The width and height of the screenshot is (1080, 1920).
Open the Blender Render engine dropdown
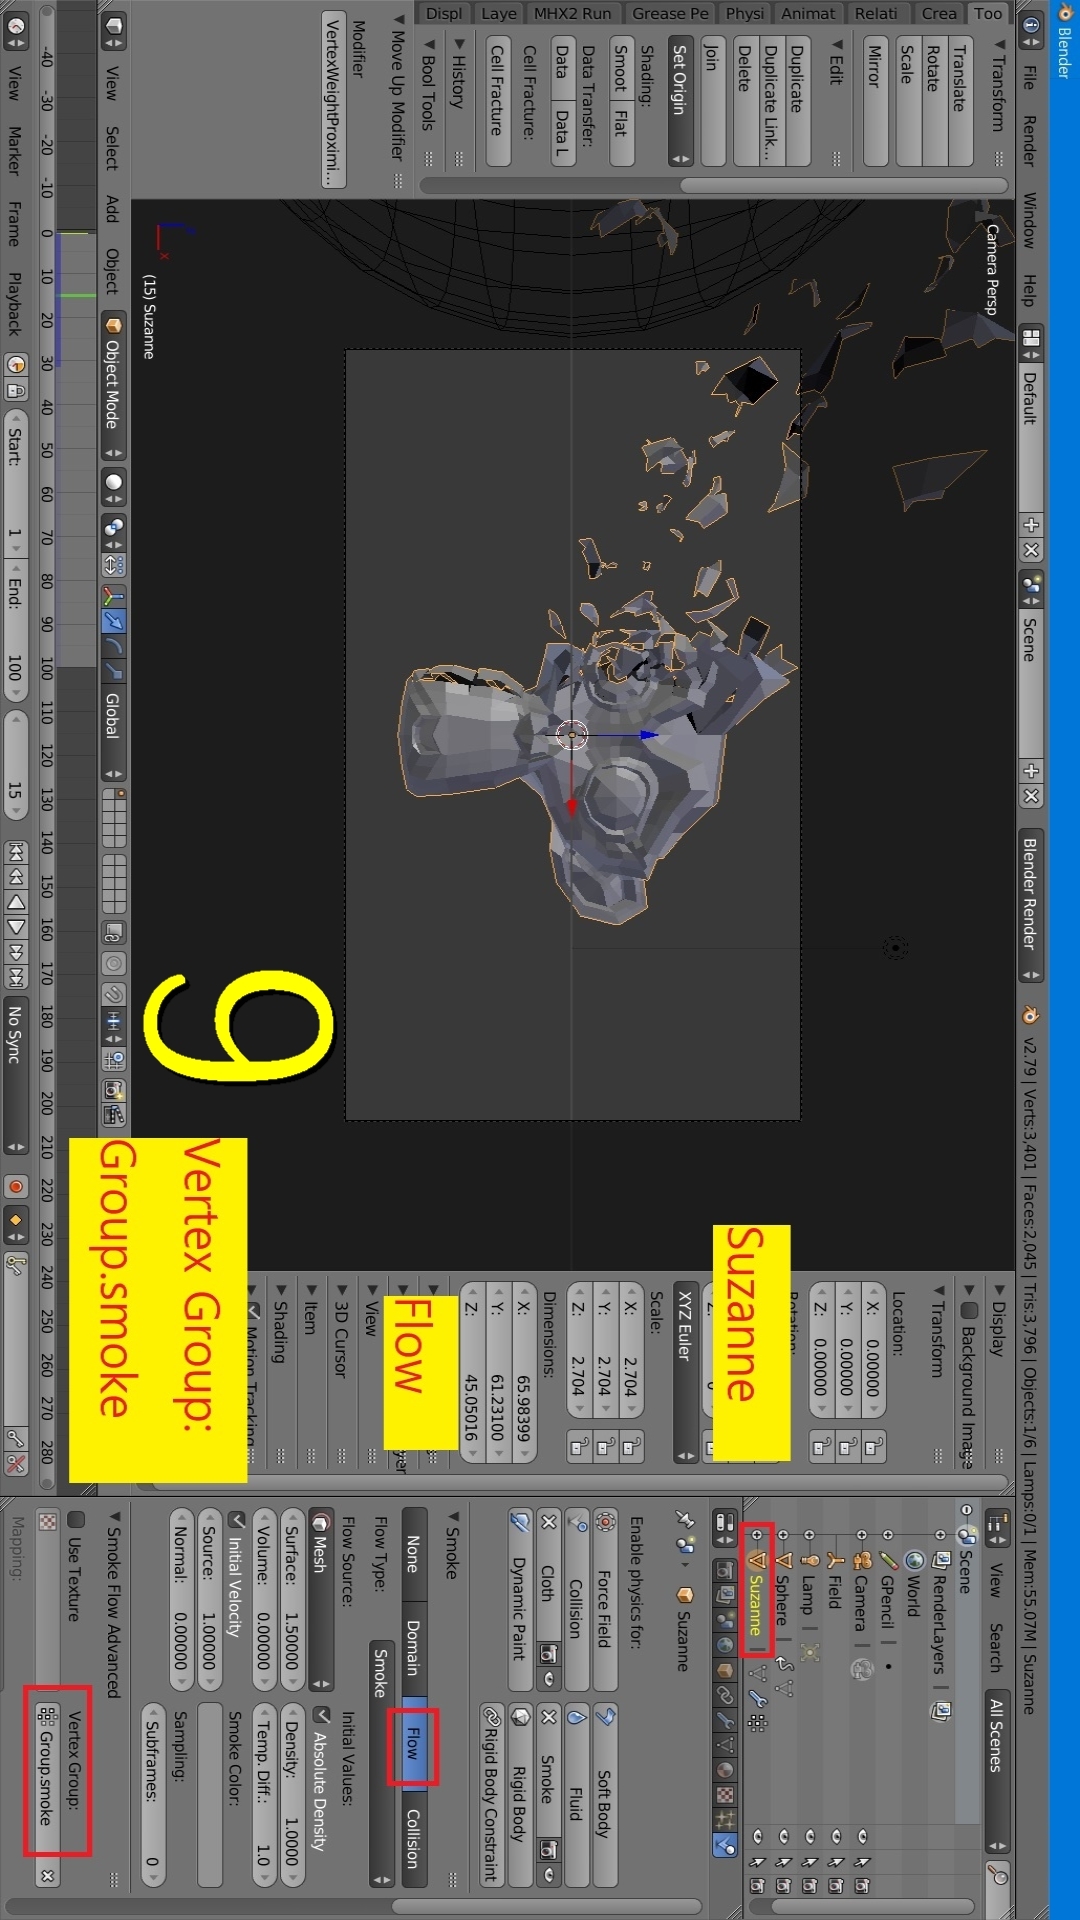(x=1030, y=905)
